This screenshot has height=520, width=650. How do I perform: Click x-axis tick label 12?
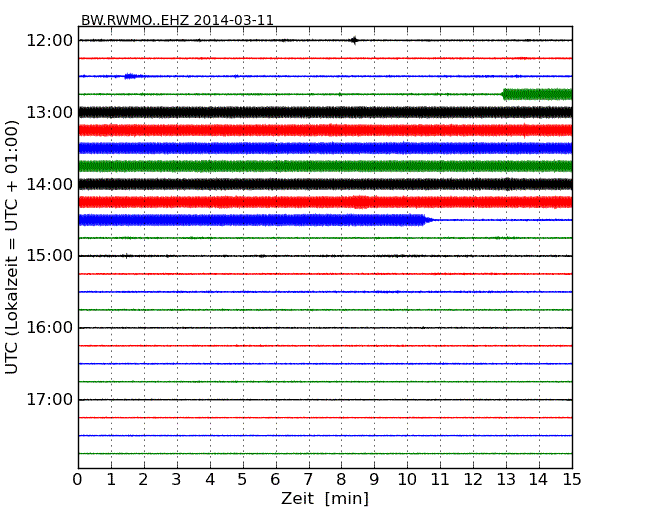click(x=473, y=480)
